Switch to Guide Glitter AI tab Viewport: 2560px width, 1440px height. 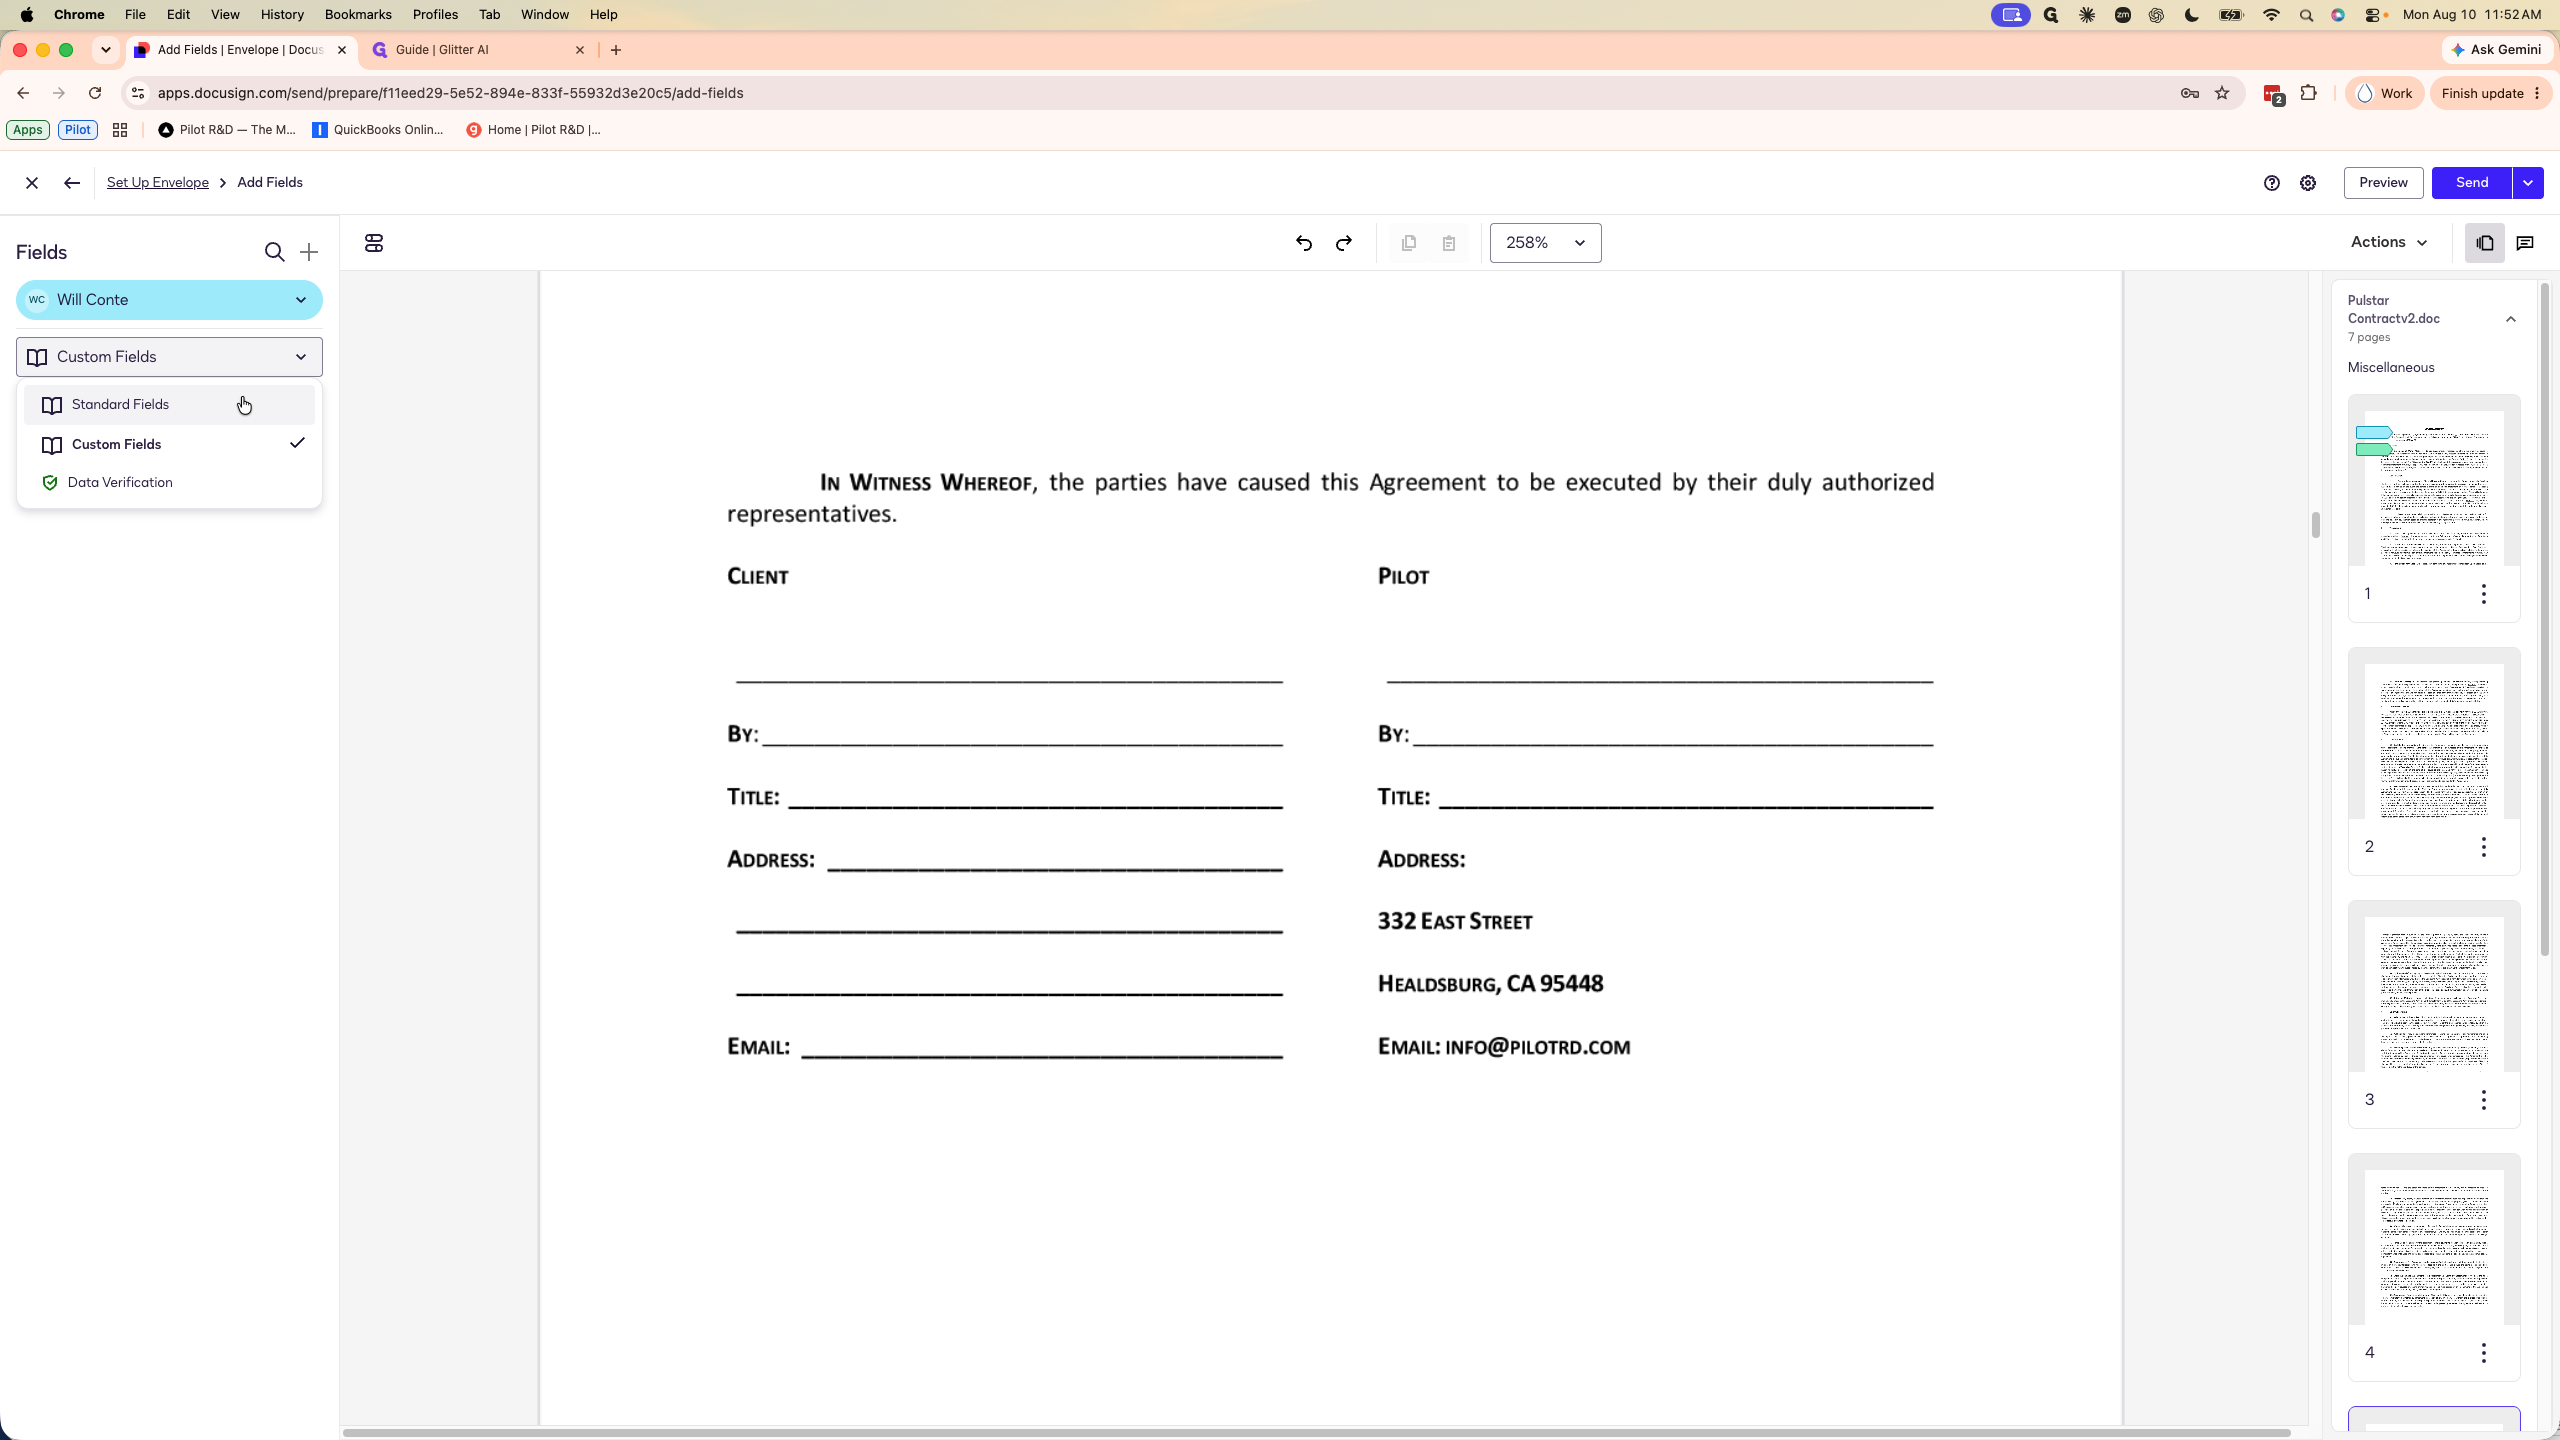[478, 50]
